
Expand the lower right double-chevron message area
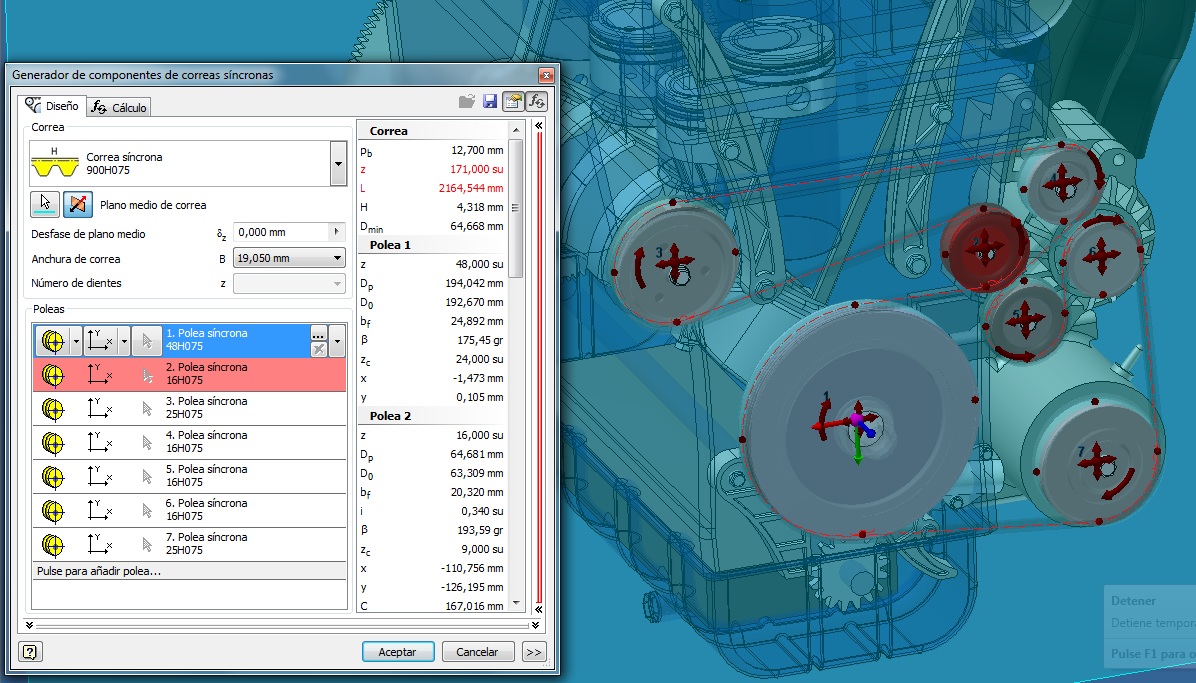[x=535, y=625]
